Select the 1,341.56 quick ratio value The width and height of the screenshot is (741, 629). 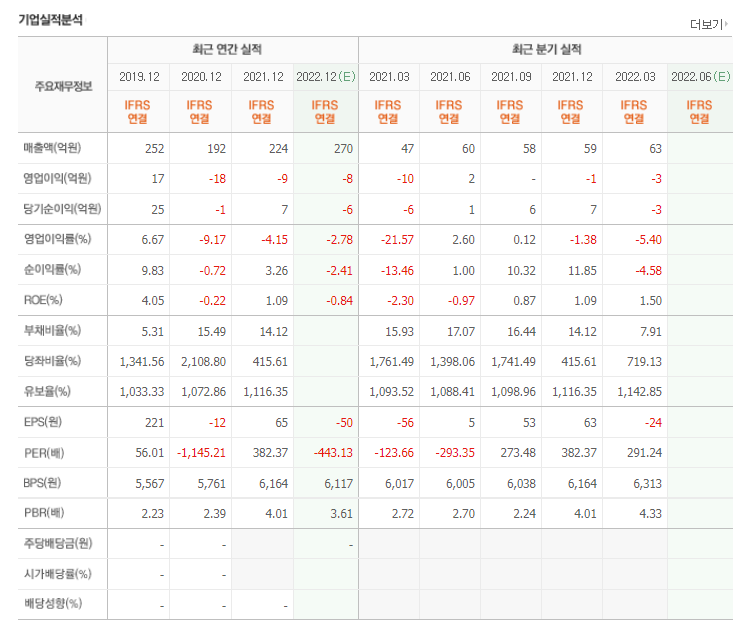point(142,362)
